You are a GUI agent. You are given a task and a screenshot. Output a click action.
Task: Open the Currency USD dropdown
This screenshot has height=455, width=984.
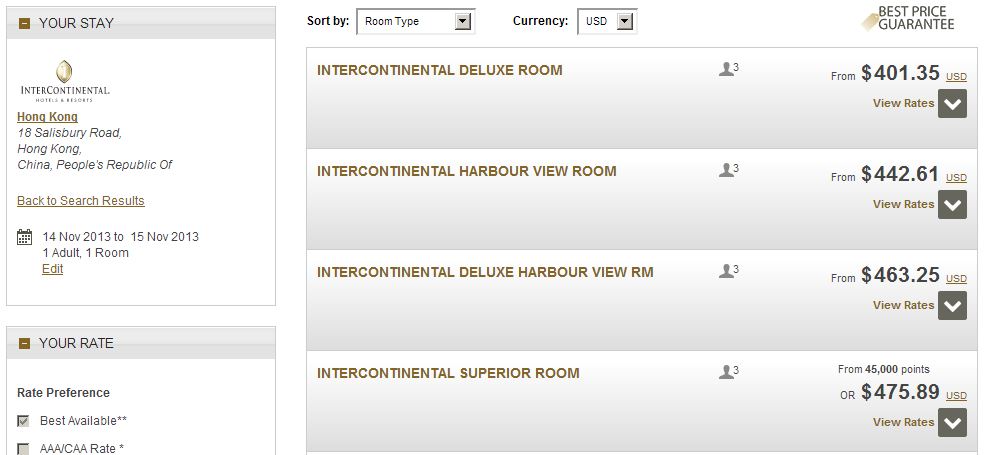coord(607,21)
